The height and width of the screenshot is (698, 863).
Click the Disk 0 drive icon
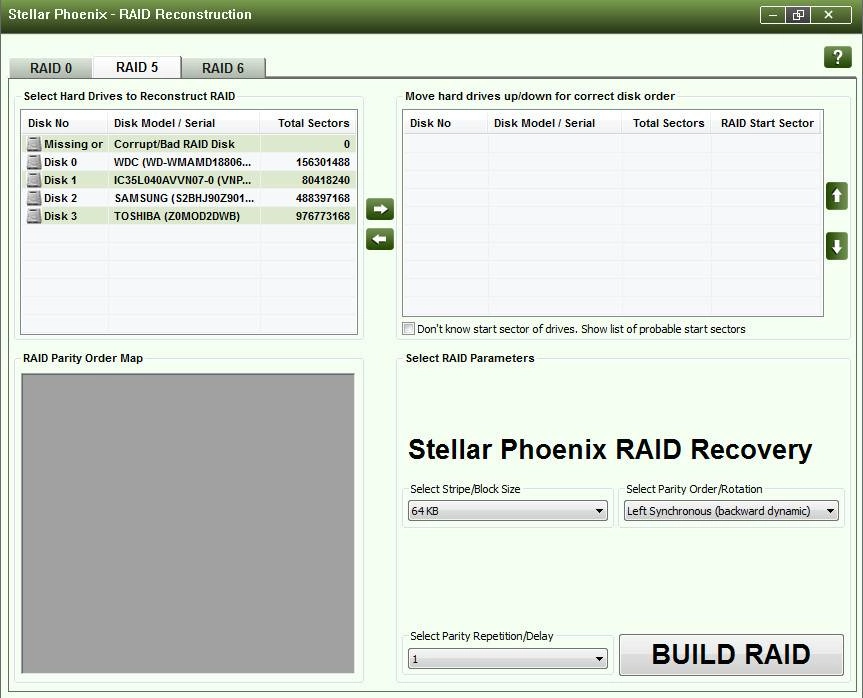pyautogui.click(x=34, y=162)
